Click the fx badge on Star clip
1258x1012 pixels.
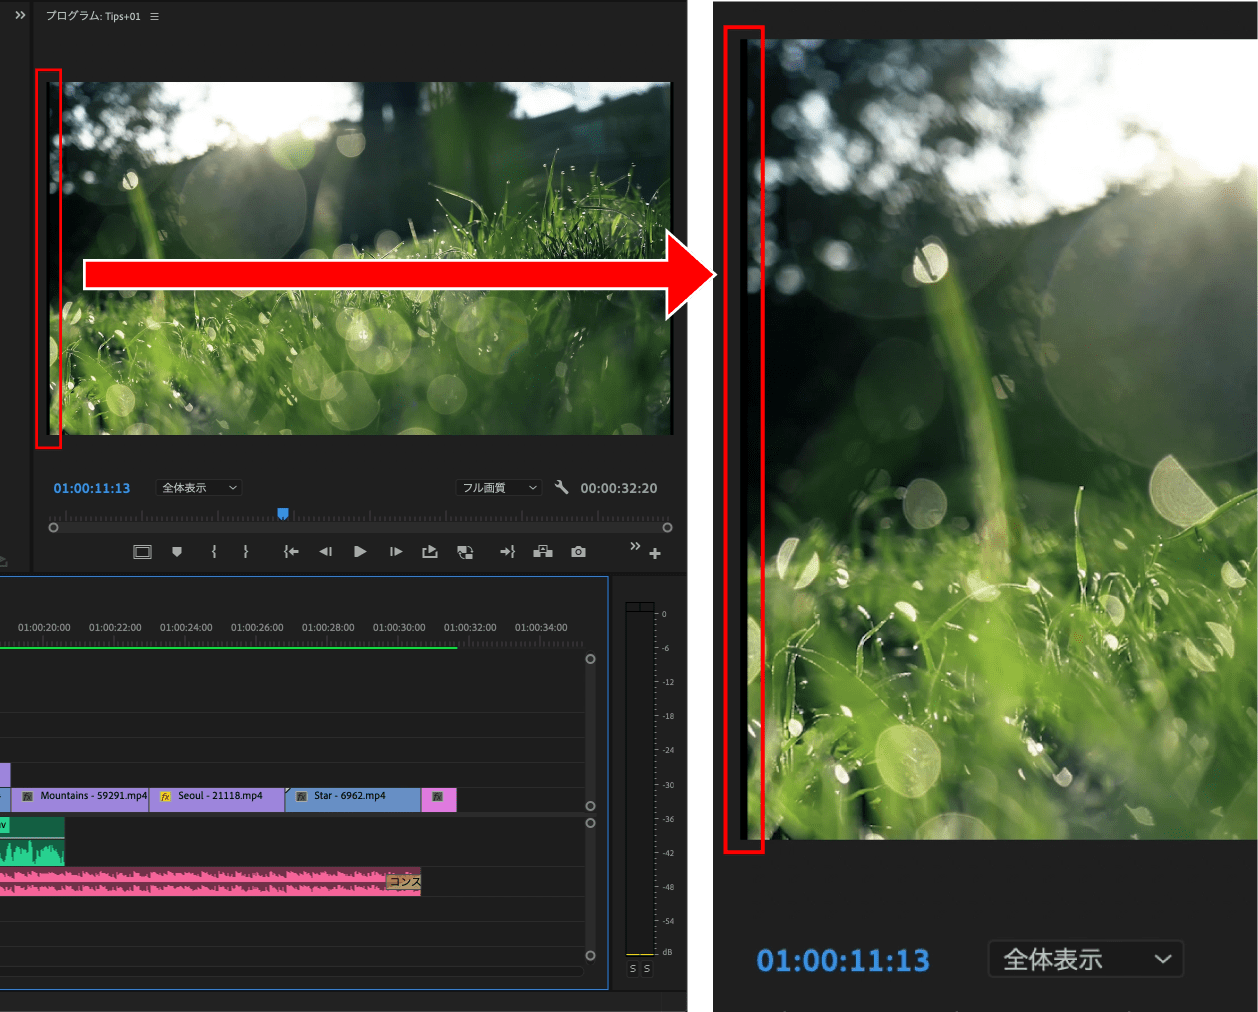pos(301,797)
